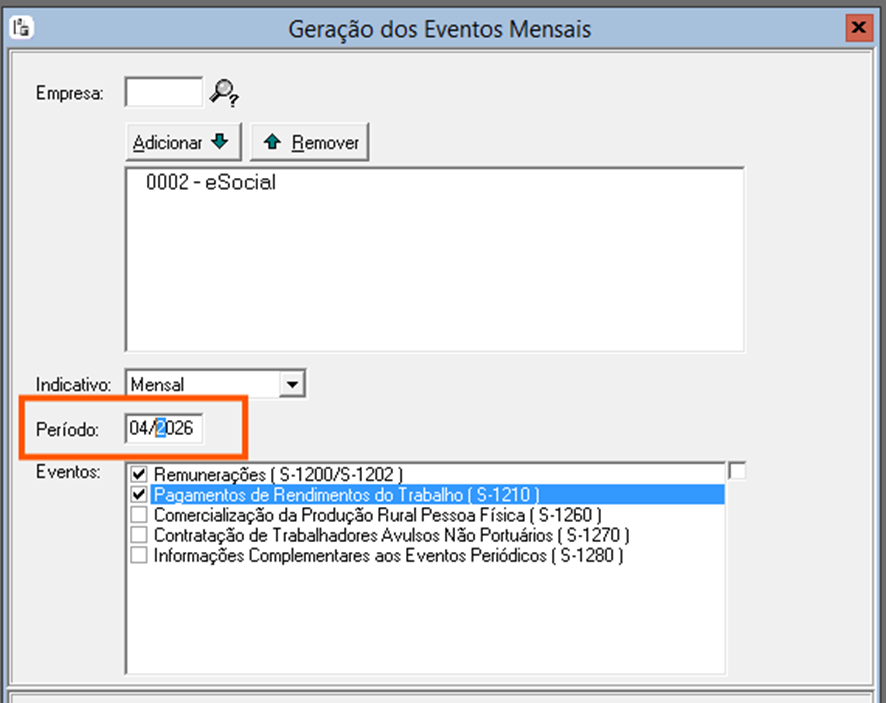The width and height of the screenshot is (886, 703).
Task: Uncheck Remunerações (S-1200/S-1202) checkbox
Action: pyautogui.click(x=139, y=473)
